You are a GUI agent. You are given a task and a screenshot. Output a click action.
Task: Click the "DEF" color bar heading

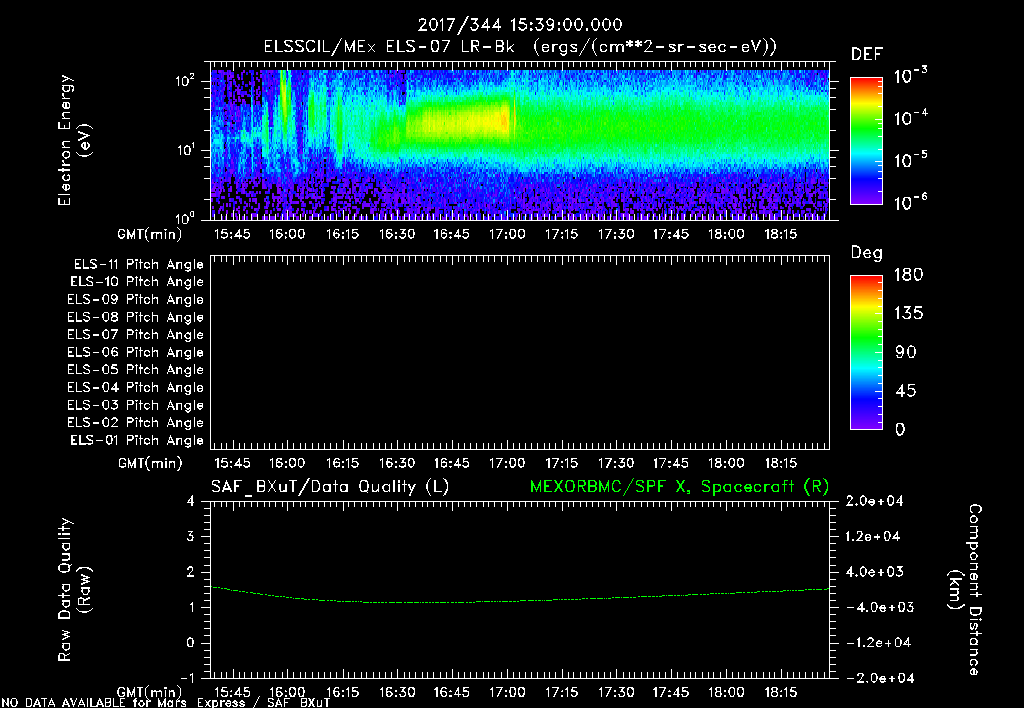click(867, 54)
